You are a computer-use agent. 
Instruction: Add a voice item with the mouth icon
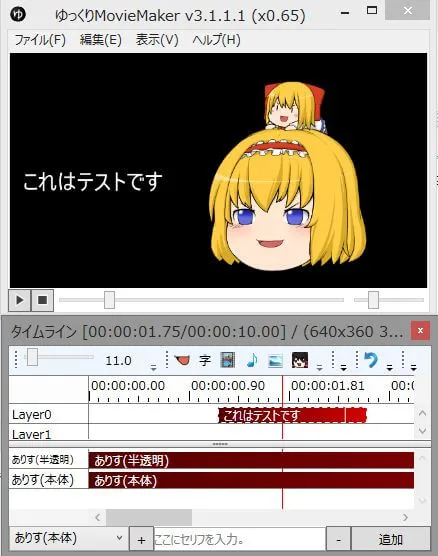182,360
